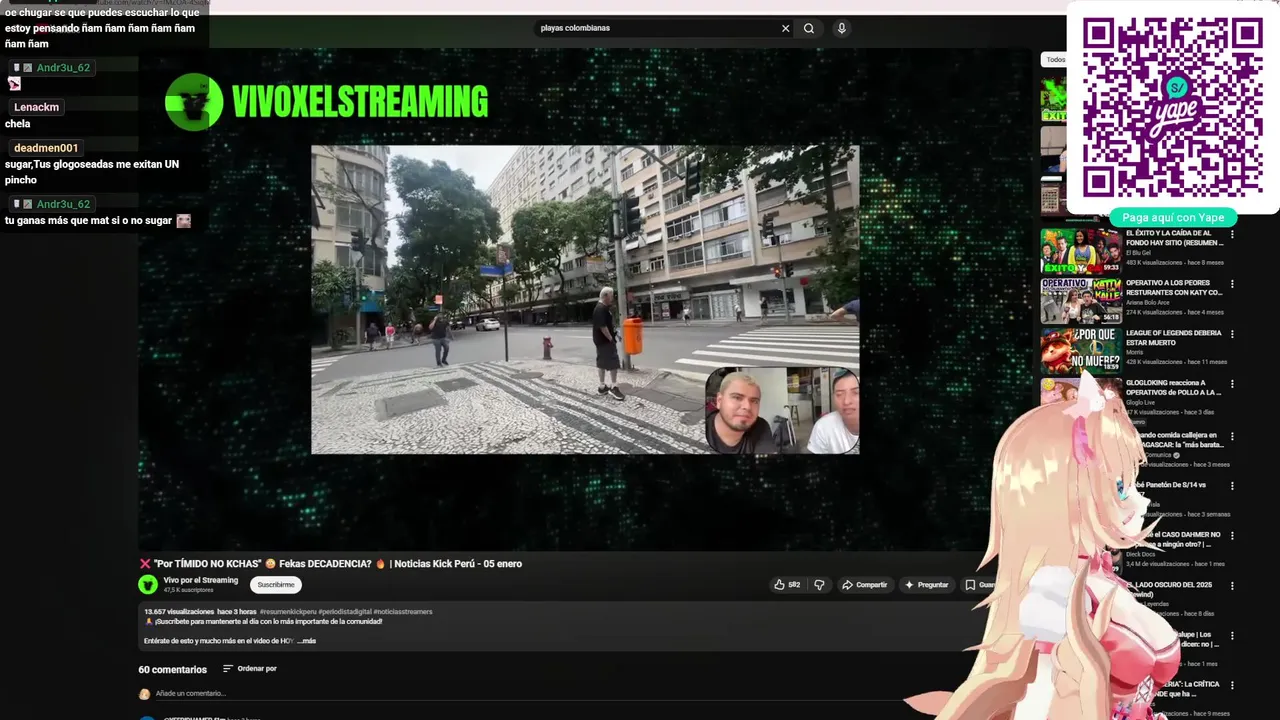Open title 'LEAGUE OF LEGENDS DEBERIA ESTAR MUERTO'
Image resolution: width=1280 pixels, height=720 pixels.
pyautogui.click(x=1173, y=338)
